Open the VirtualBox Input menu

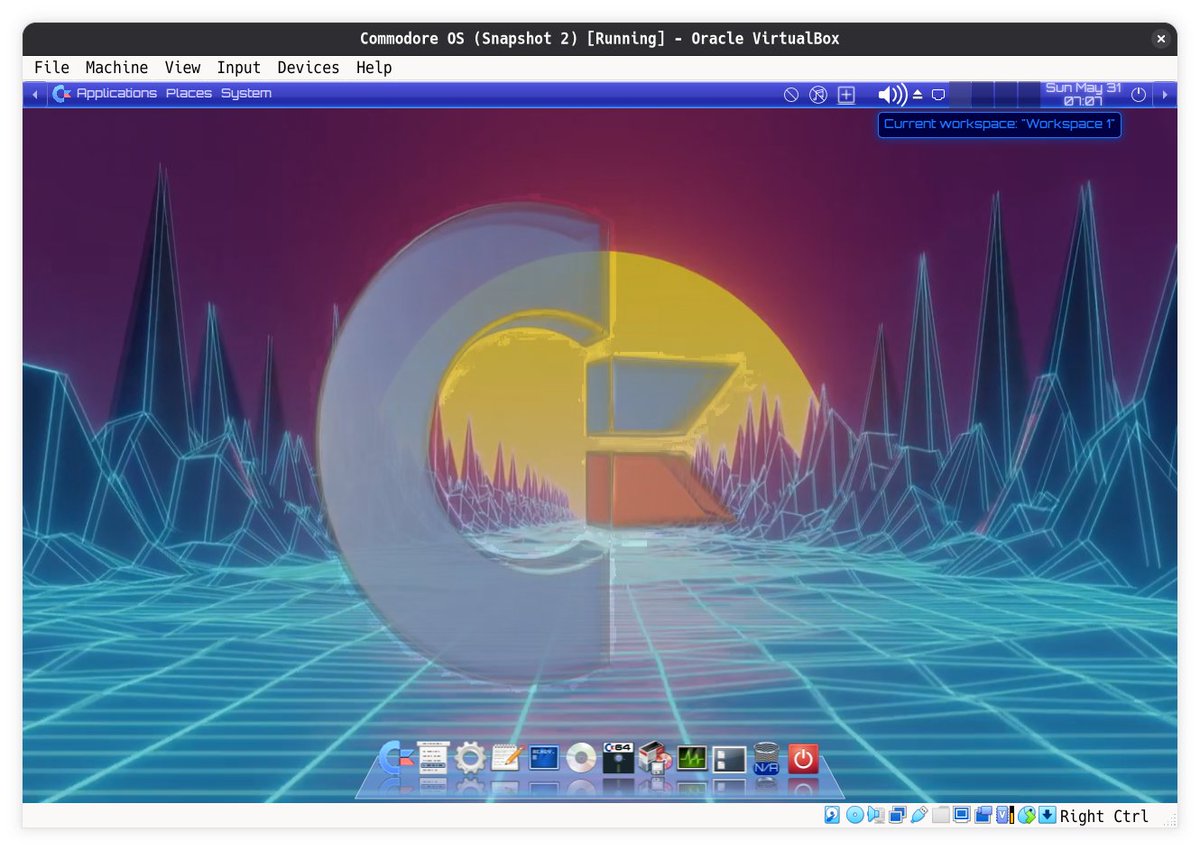239,68
